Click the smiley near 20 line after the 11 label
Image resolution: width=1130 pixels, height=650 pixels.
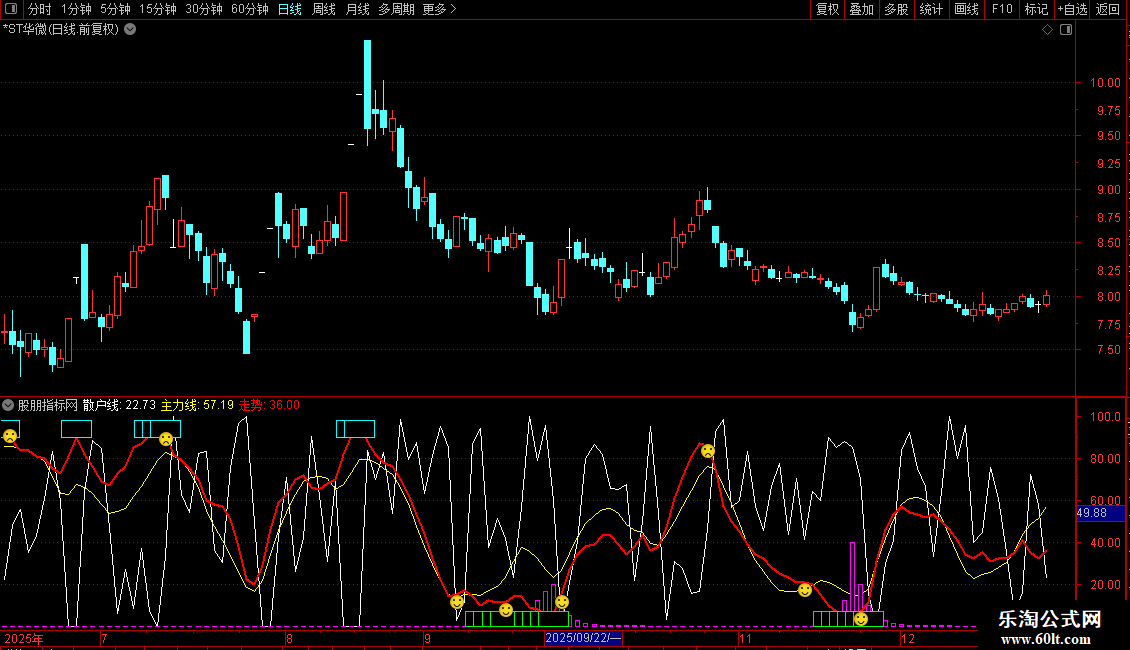(805, 590)
